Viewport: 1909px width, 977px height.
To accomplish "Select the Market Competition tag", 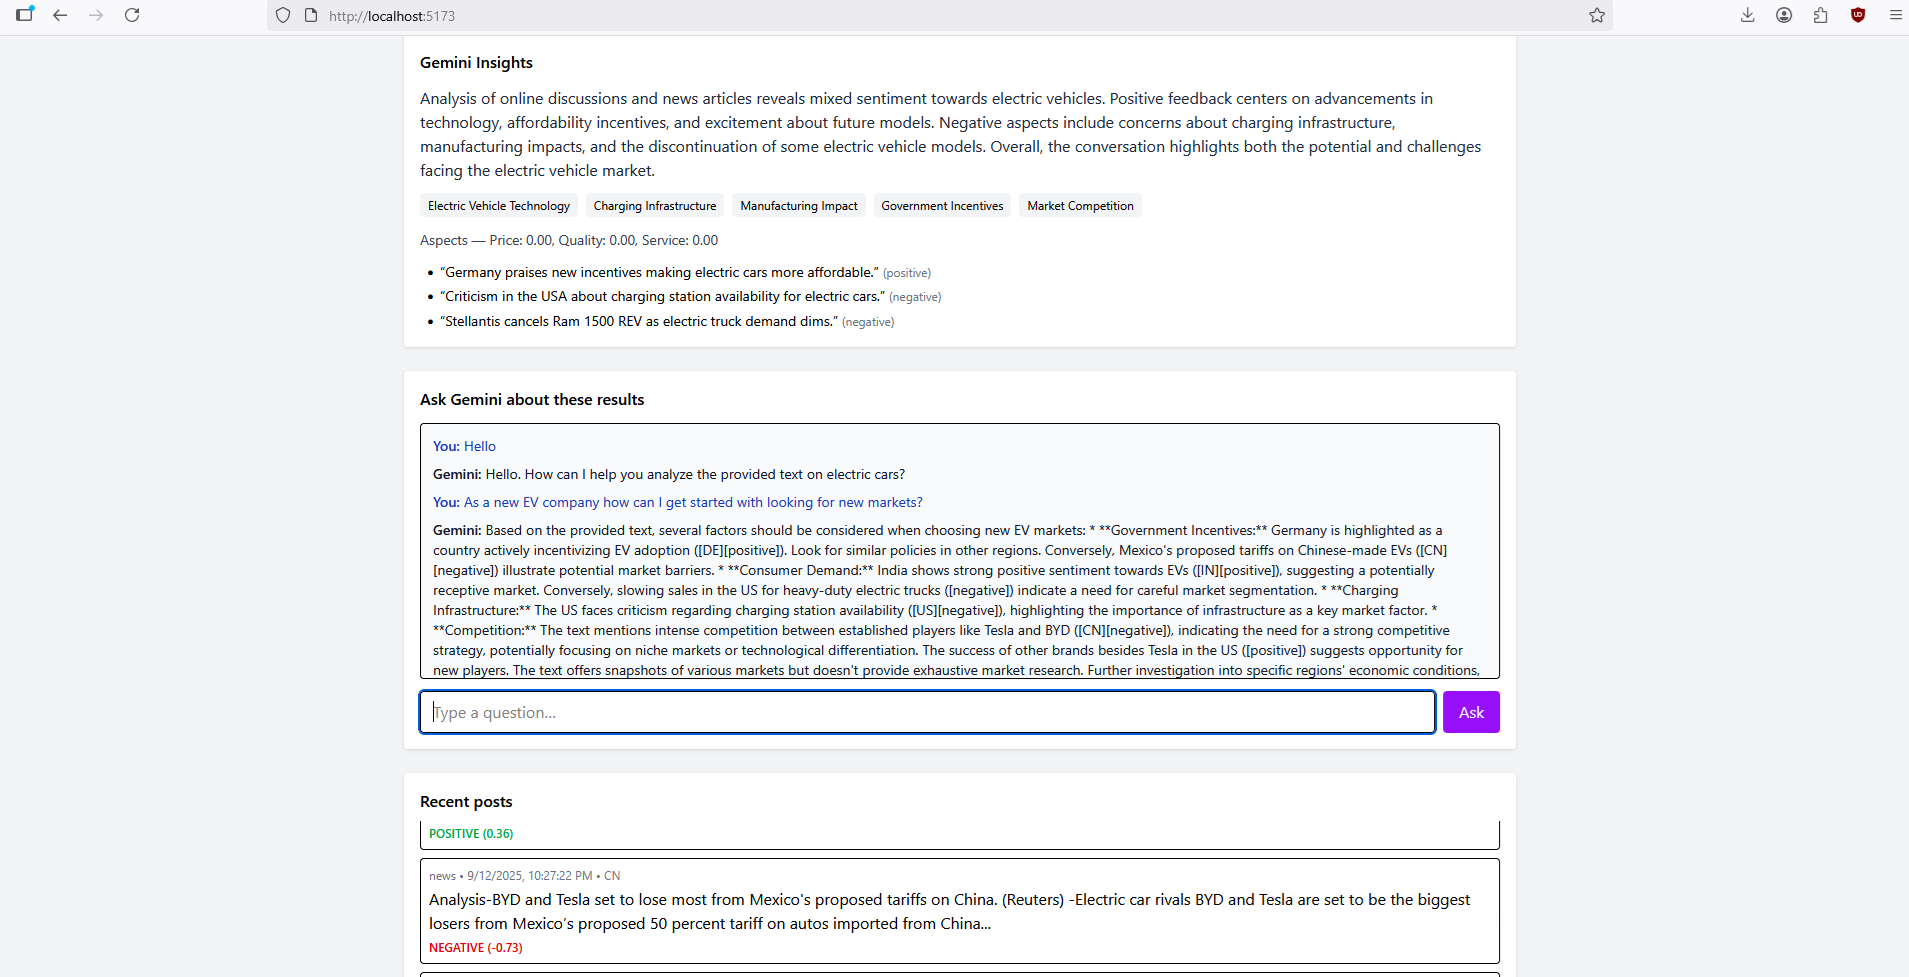I will tap(1080, 206).
